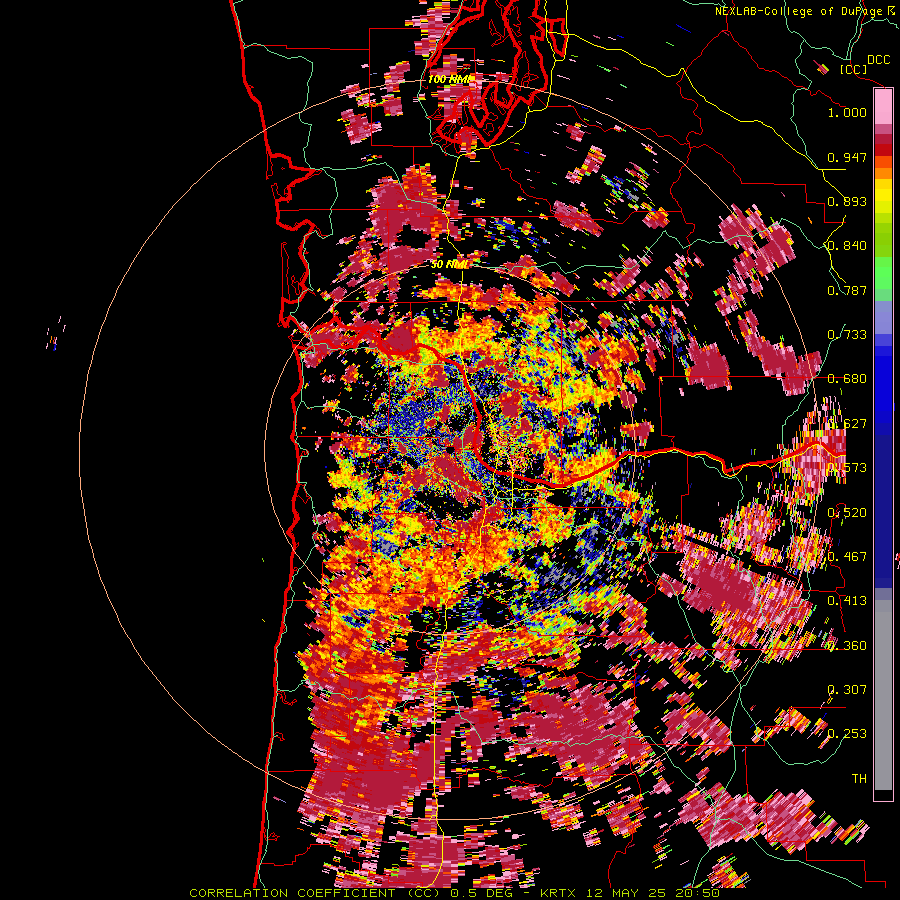The height and width of the screenshot is (900, 900).
Task: Select the 0.520 scale value label
Action: point(847,513)
